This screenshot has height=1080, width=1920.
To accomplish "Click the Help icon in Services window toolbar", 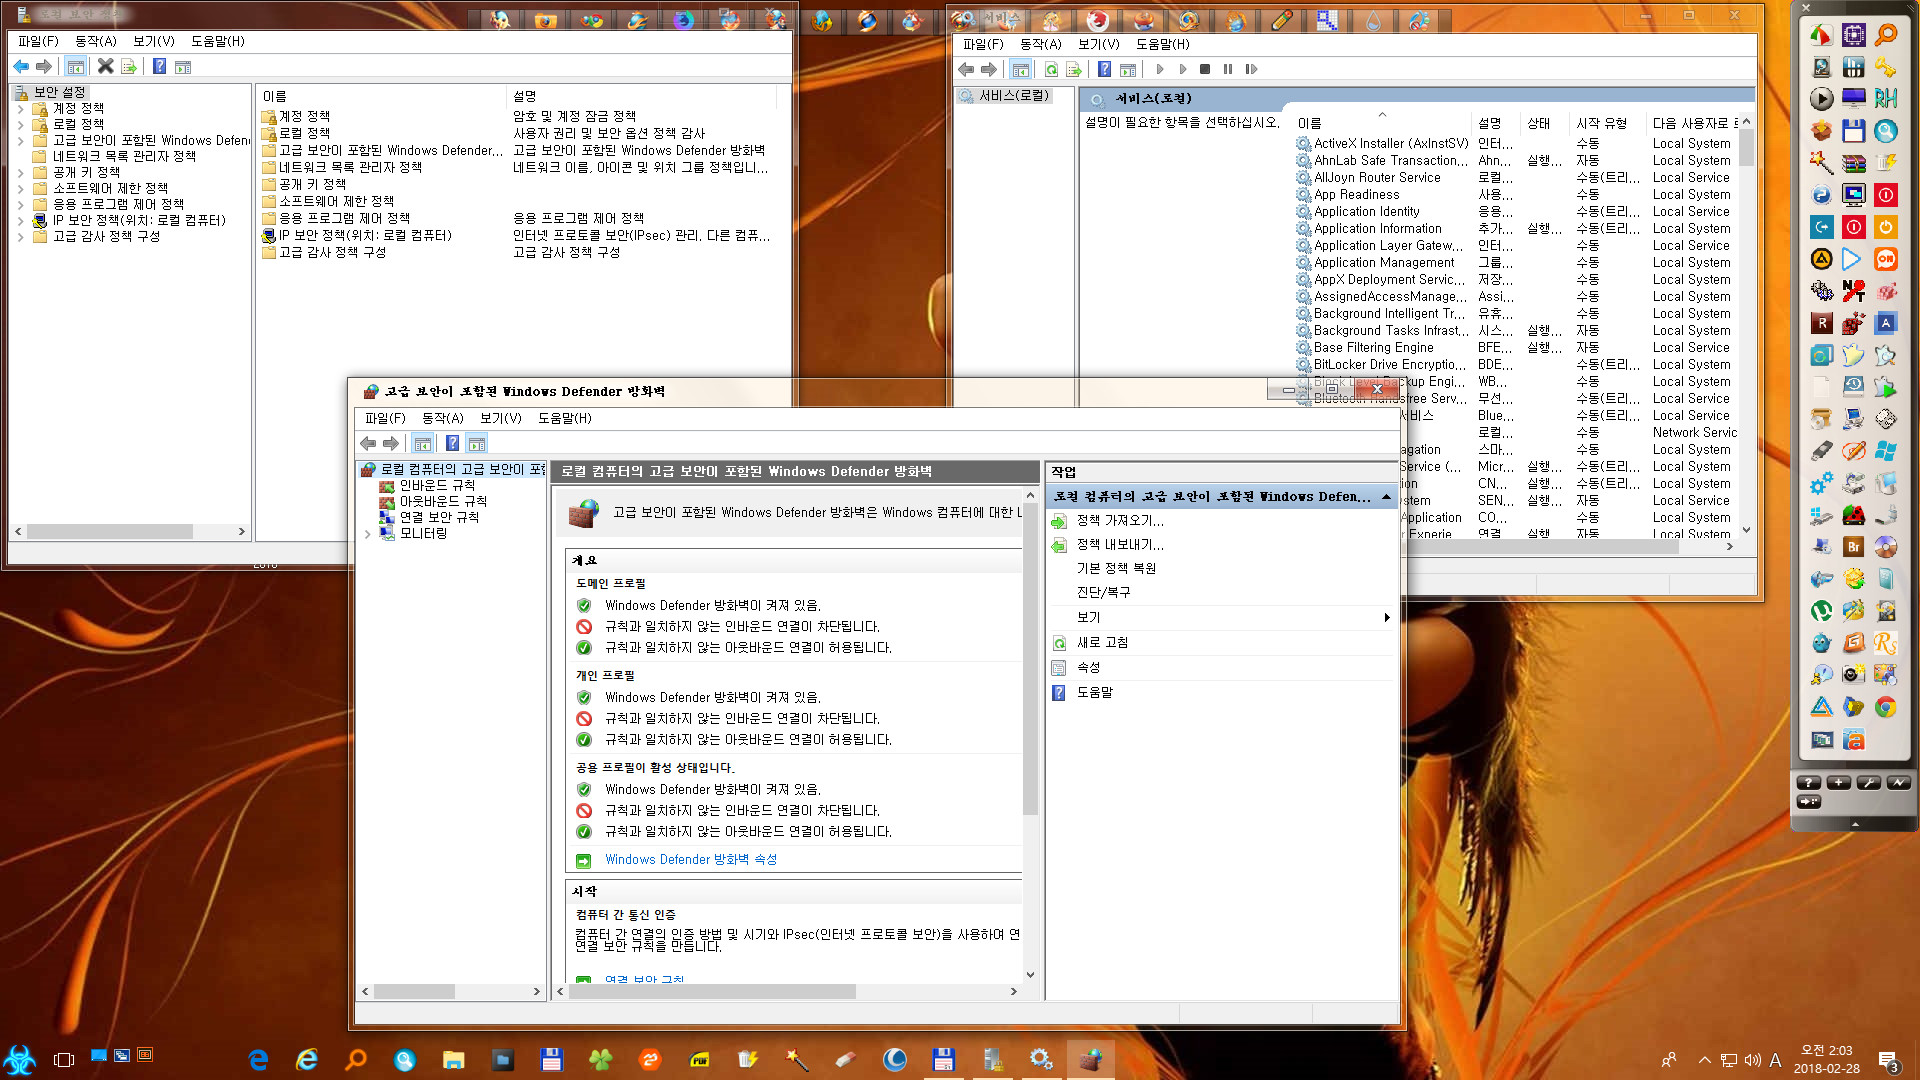I will pyautogui.click(x=1104, y=69).
